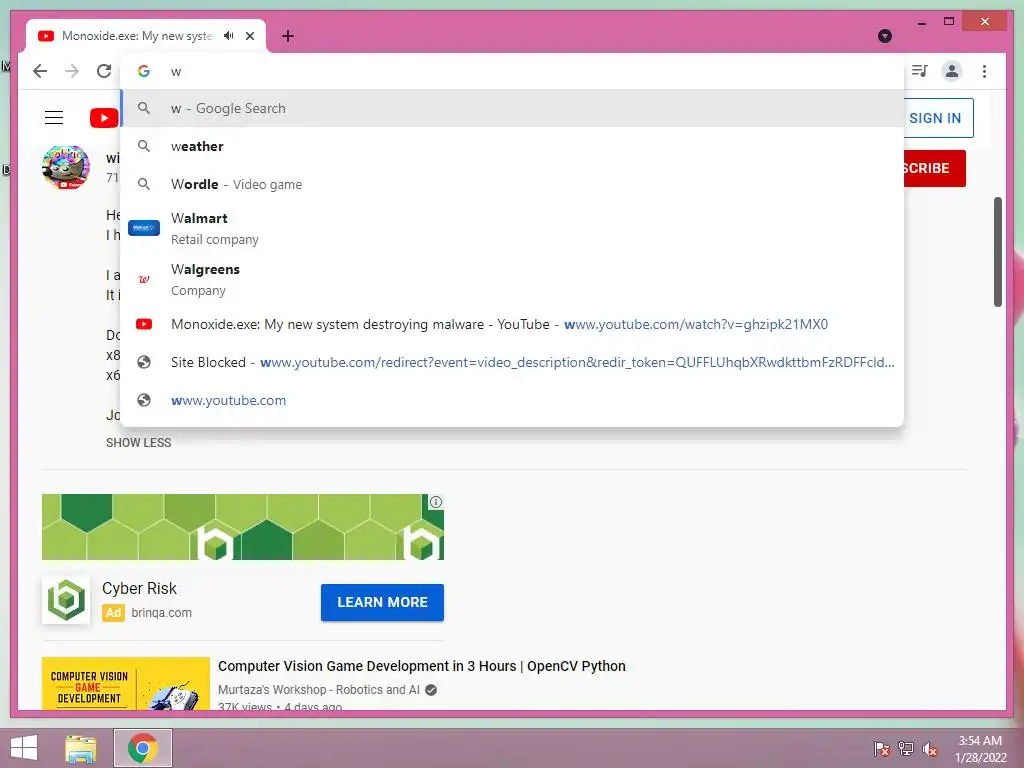
Task: Open the YouTube hamburger menu
Action: pos(54,118)
